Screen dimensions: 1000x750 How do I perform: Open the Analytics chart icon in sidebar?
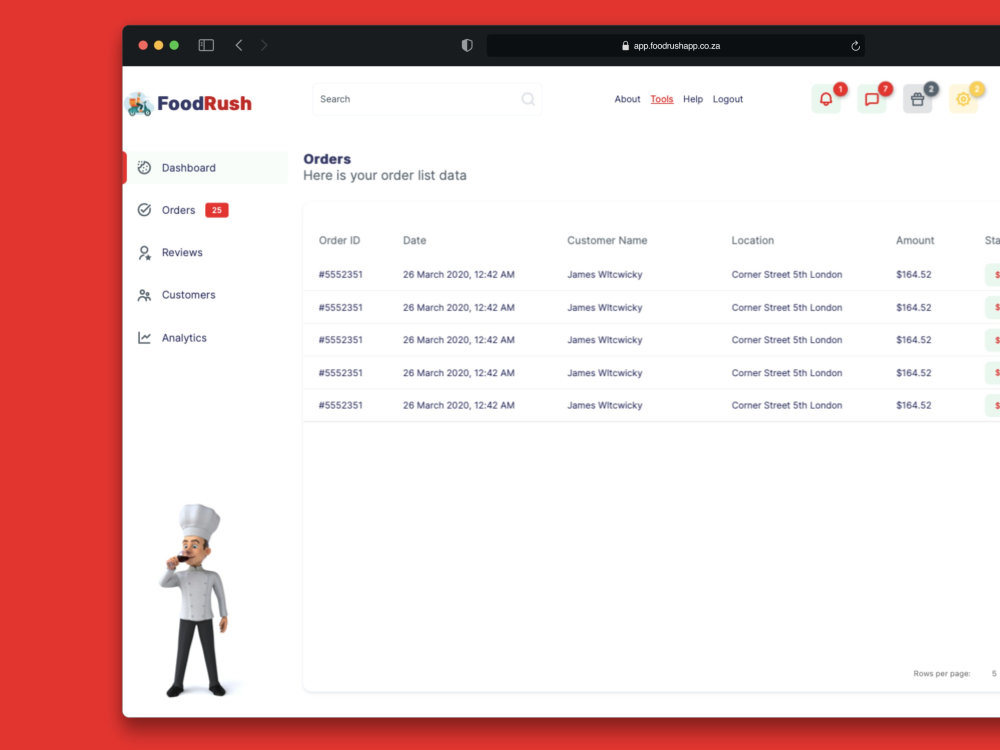144,337
